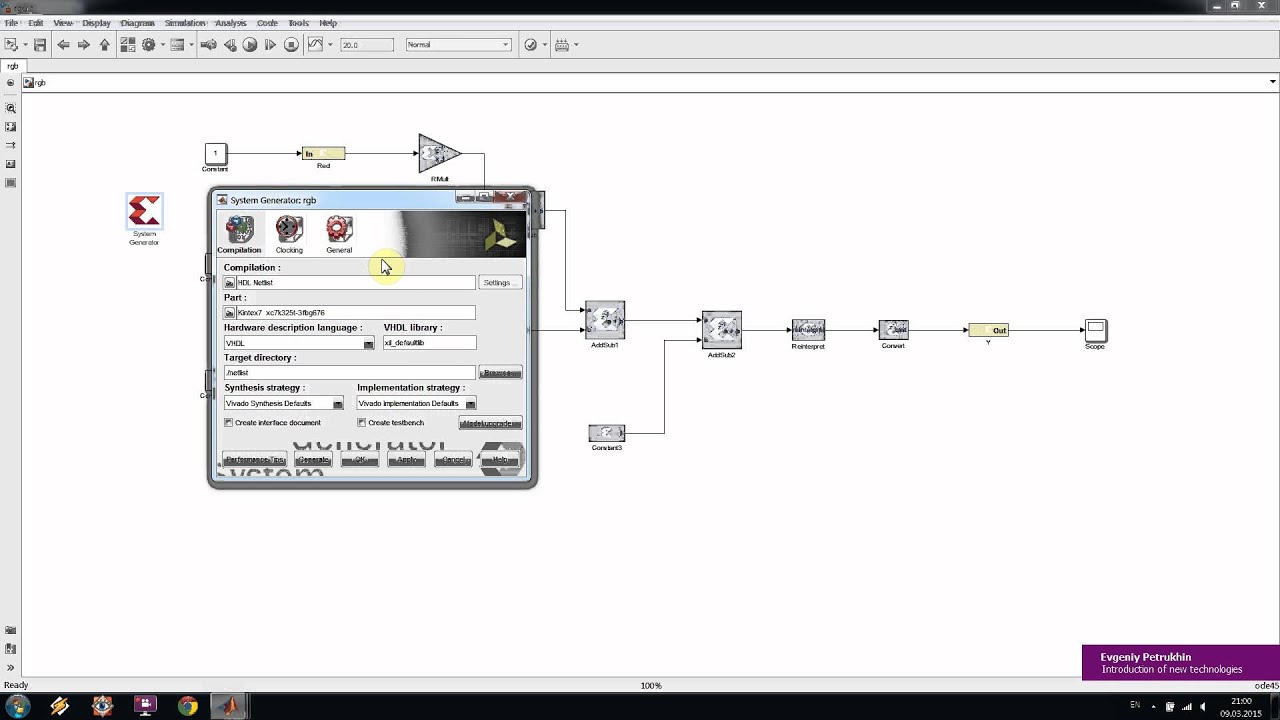This screenshot has width=1280, height=720.
Task: Open Chrome from the Windows taskbar
Action: point(187,706)
